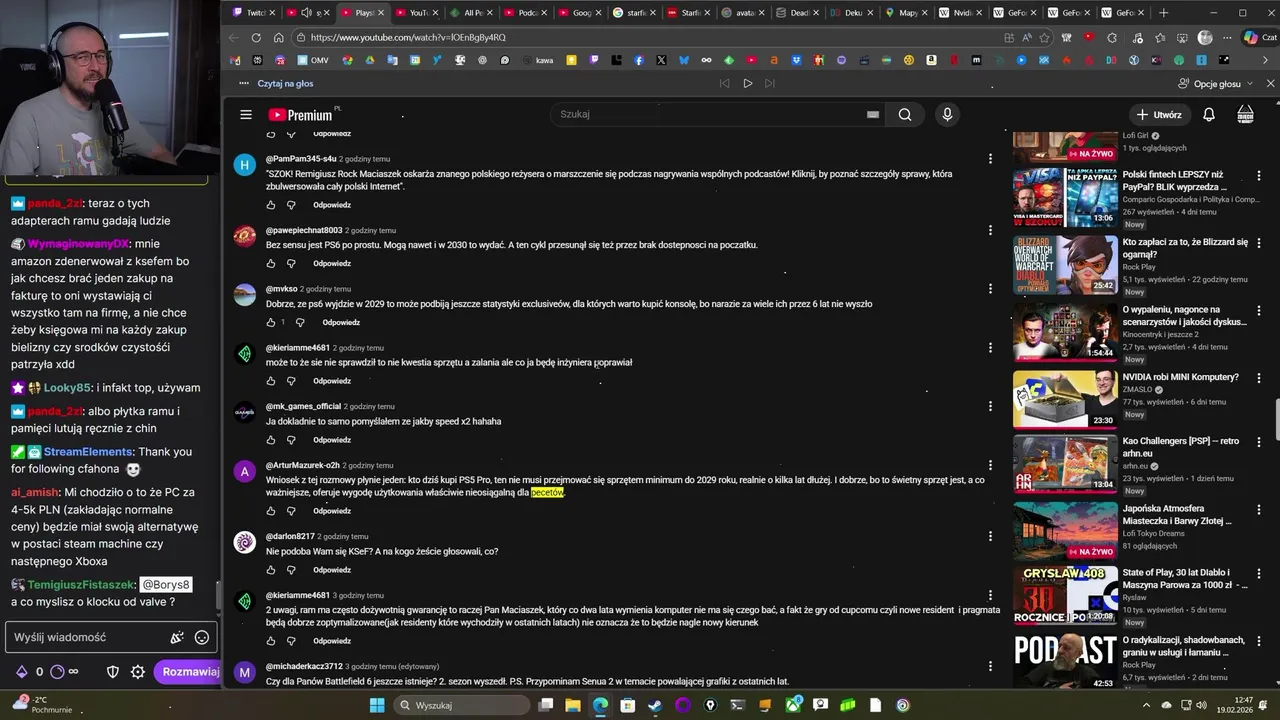Open the Blizzard video thumbnail
1280x720 pixels.
tap(1065, 265)
